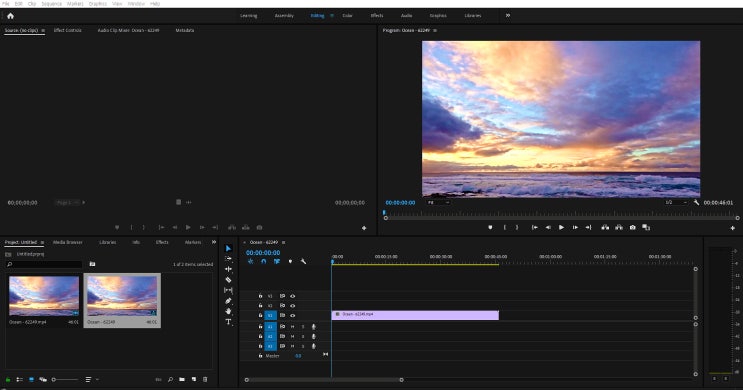Solo audio track A2
Viewport: 743px width, 390px height.
(x=303, y=336)
